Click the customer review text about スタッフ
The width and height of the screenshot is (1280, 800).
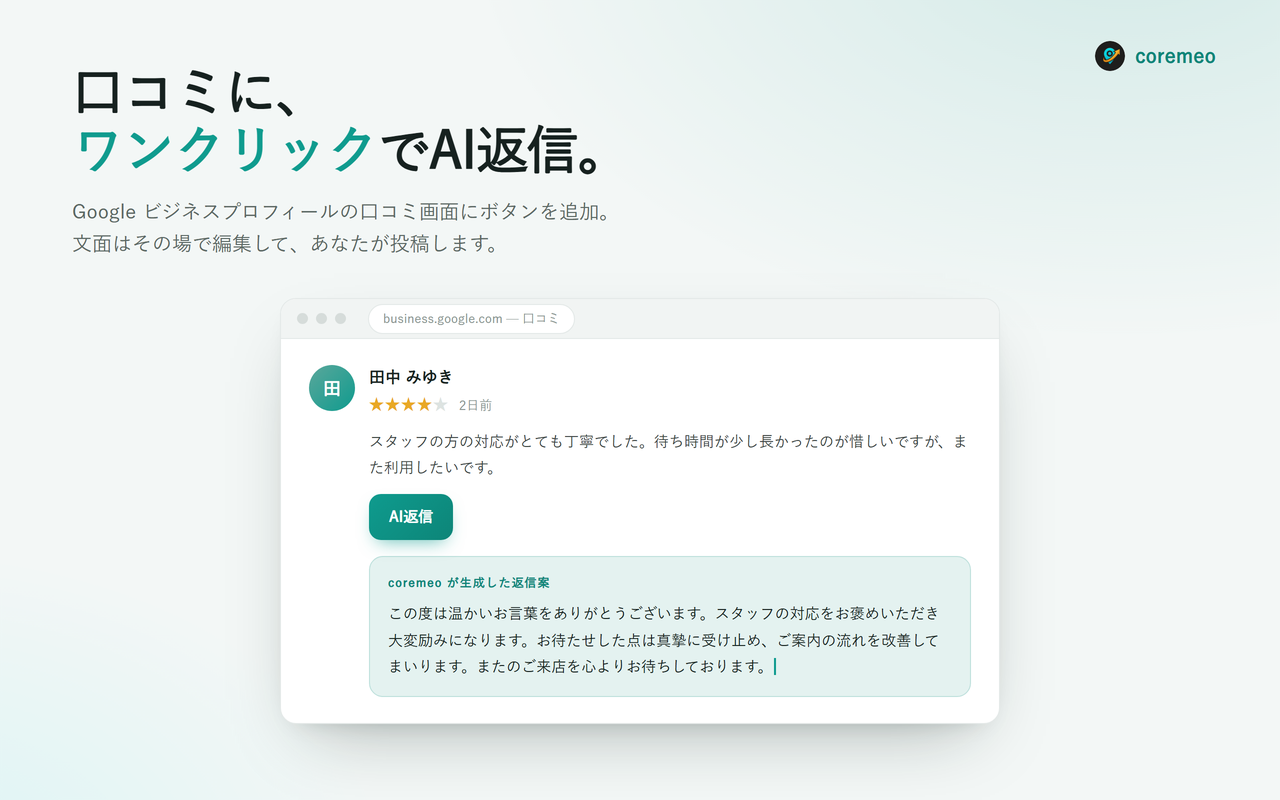pyautogui.click(x=668, y=454)
